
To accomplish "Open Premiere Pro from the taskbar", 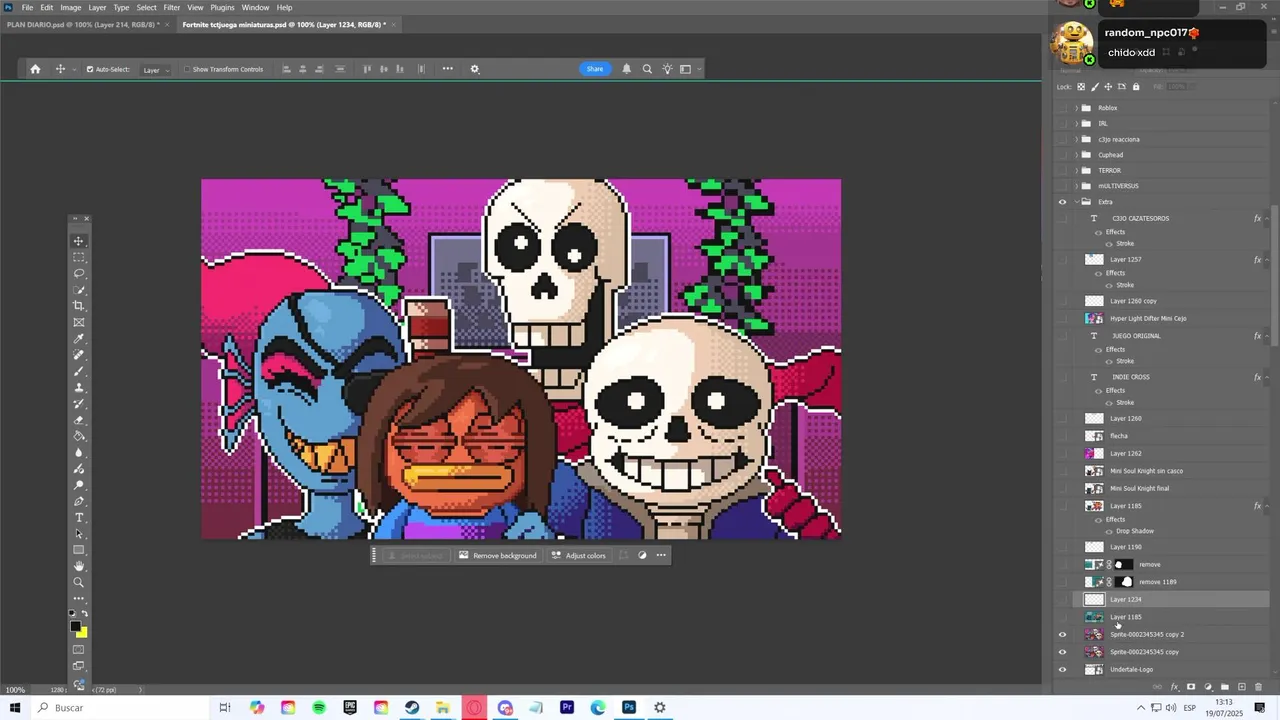I will 567,707.
